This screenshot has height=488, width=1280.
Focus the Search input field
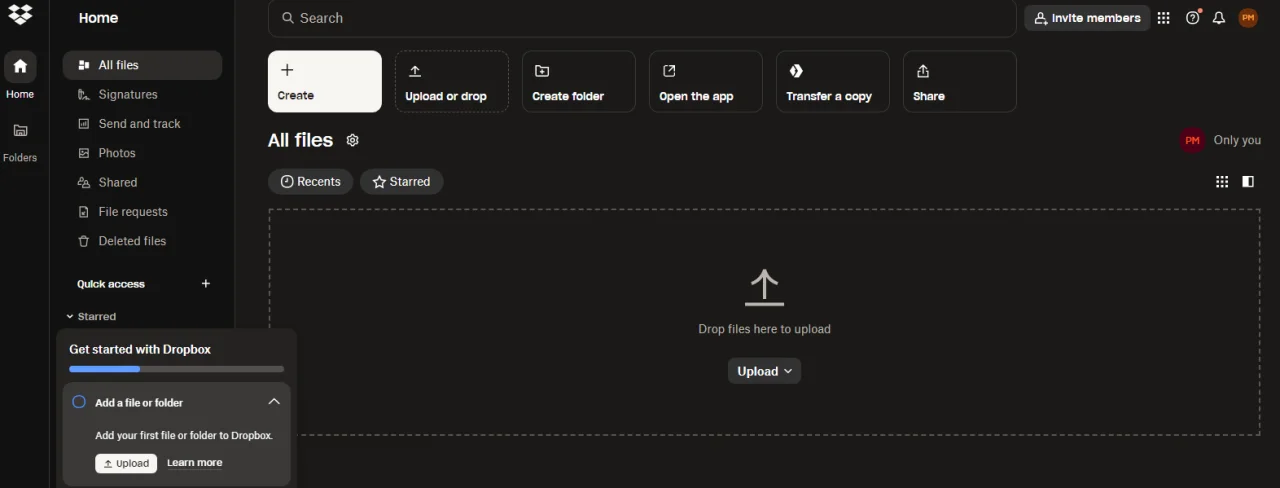click(642, 18)
